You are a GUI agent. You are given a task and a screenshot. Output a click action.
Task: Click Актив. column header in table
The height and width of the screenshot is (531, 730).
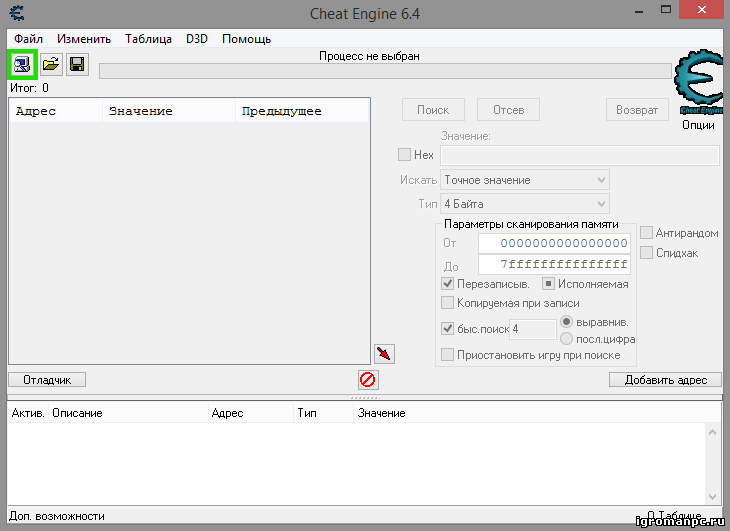28,413
